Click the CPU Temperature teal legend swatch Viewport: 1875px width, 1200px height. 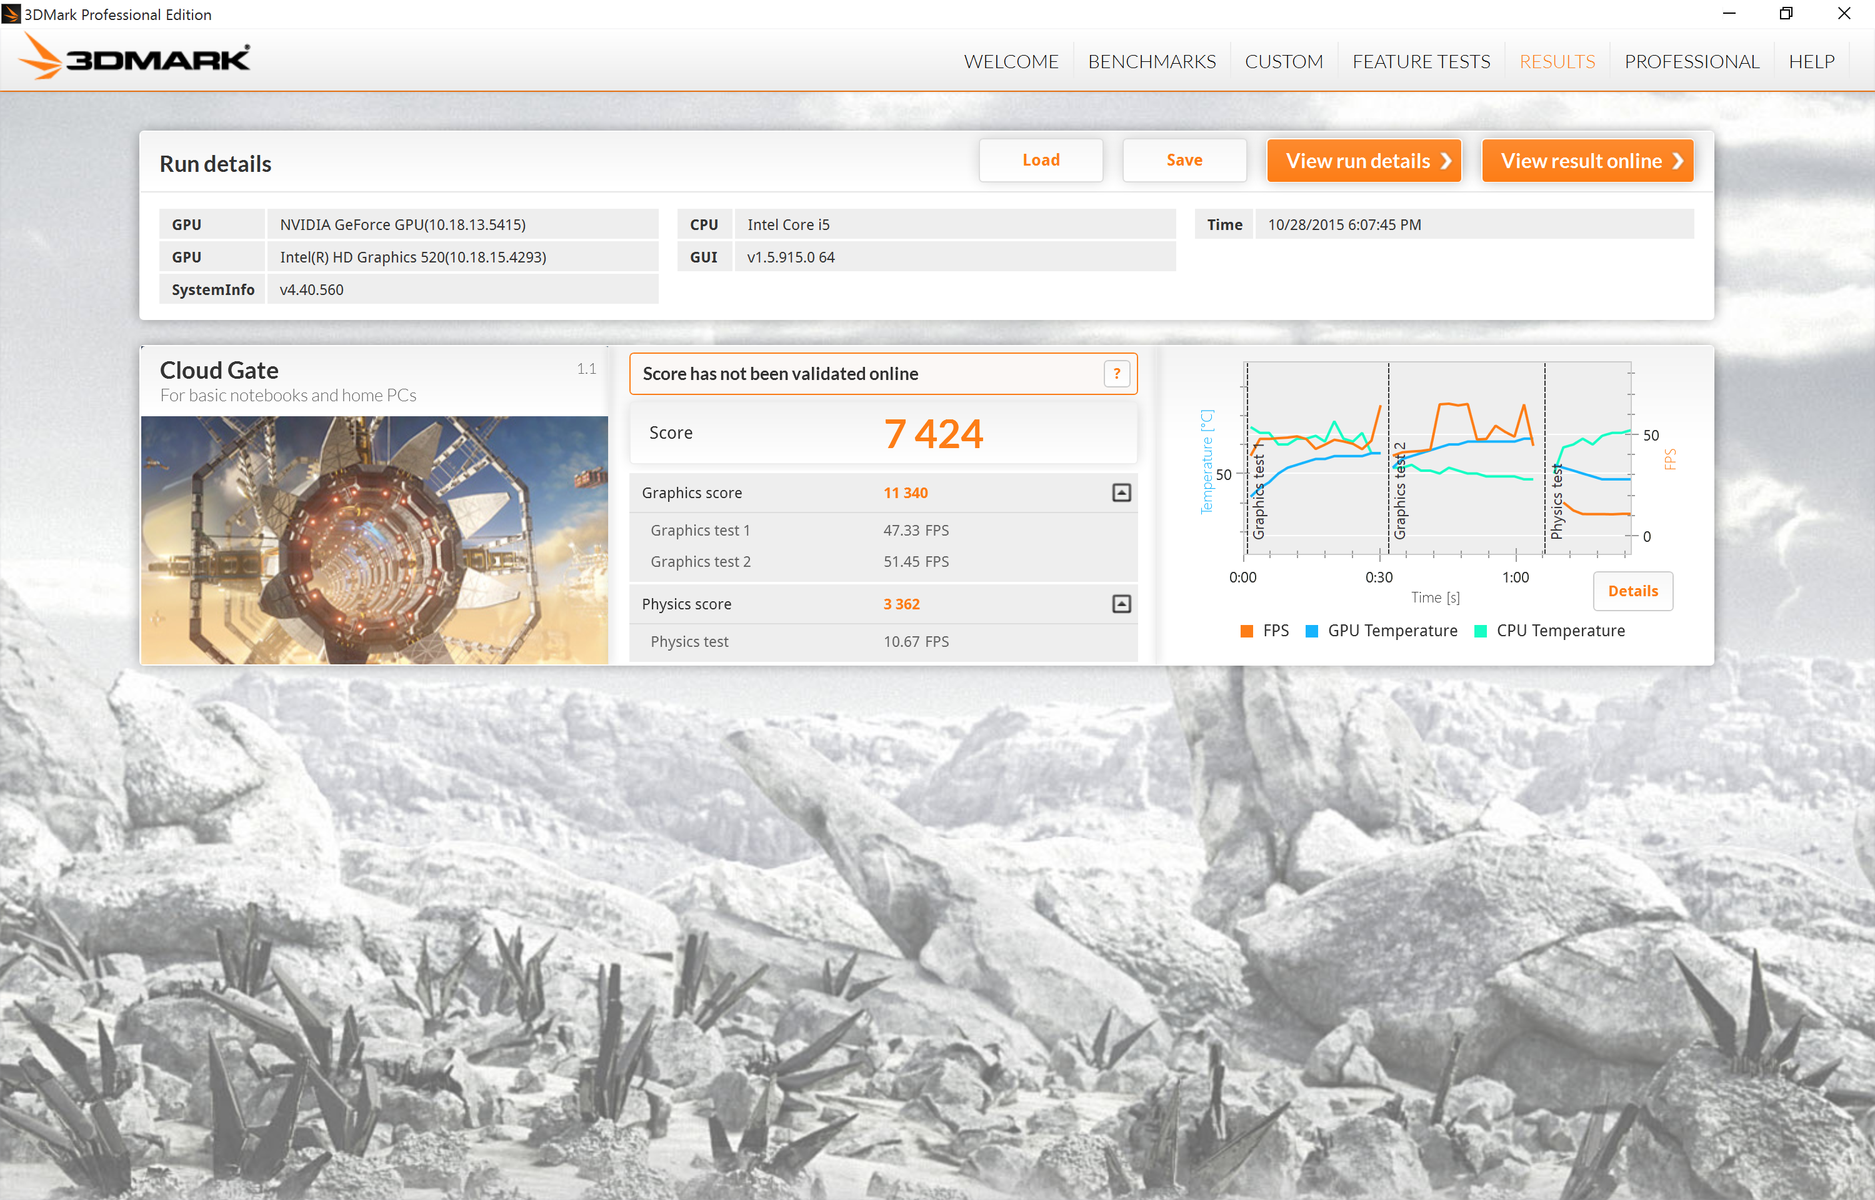pyautogui.click(x=1481, y=631)
